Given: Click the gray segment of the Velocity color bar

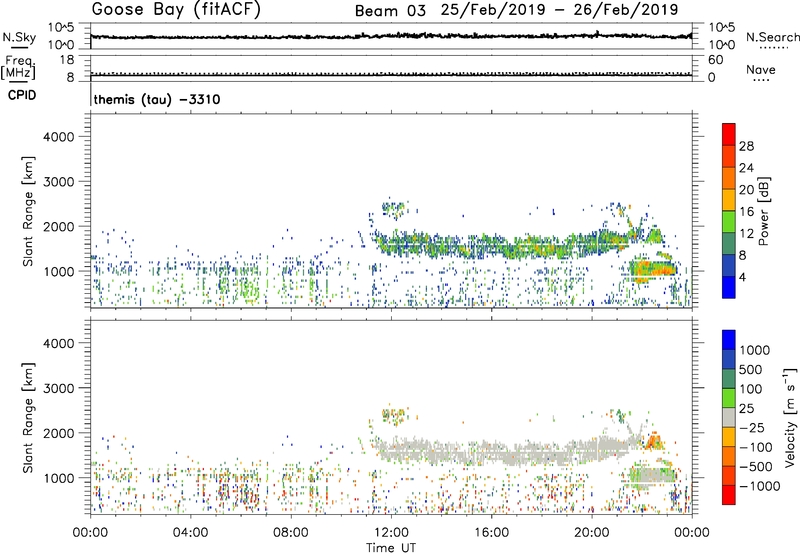Looking at the screenshot, I should coord(729,418).
